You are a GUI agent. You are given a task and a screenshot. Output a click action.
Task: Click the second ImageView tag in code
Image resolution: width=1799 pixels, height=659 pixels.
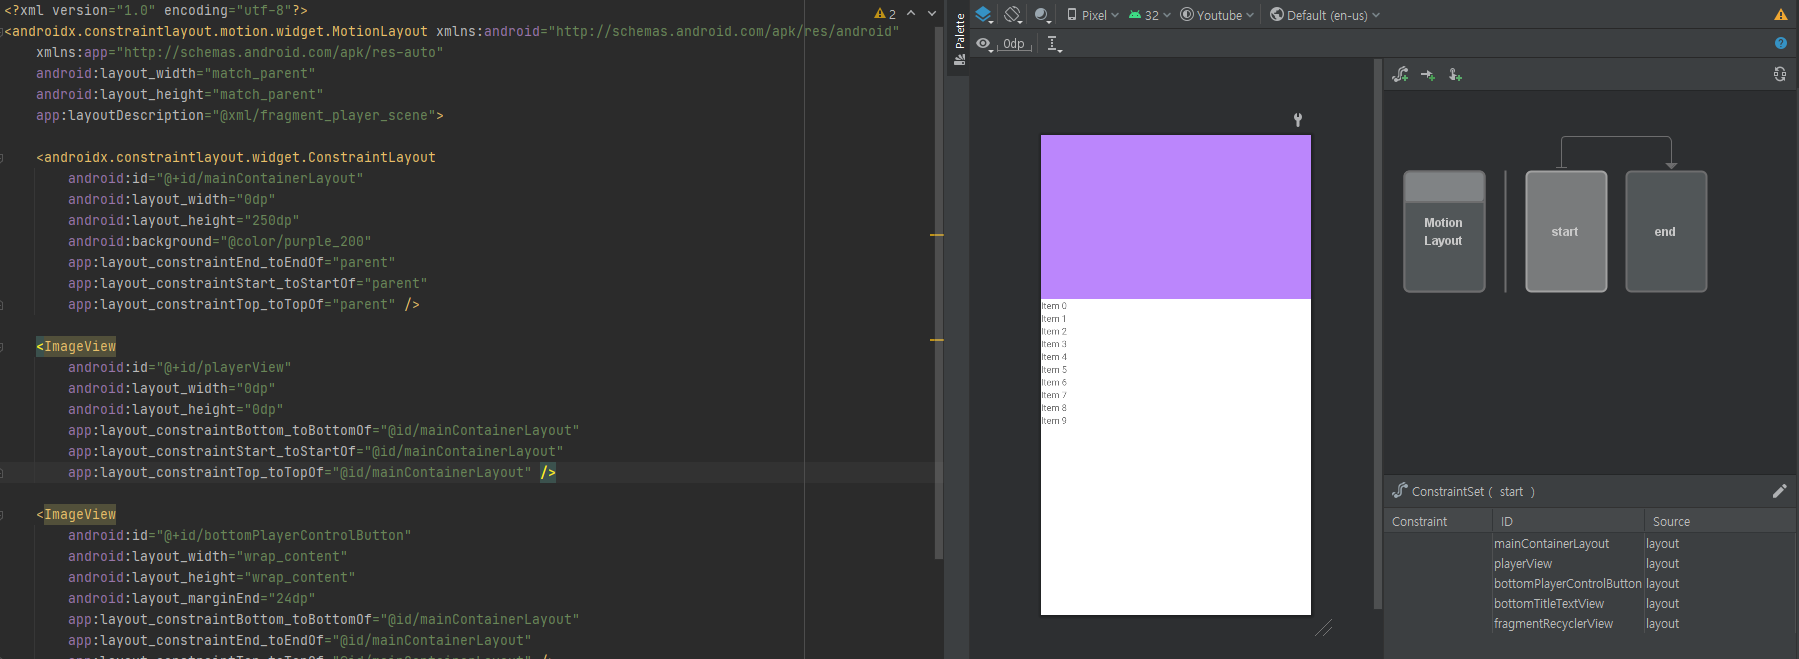(80, 515)
